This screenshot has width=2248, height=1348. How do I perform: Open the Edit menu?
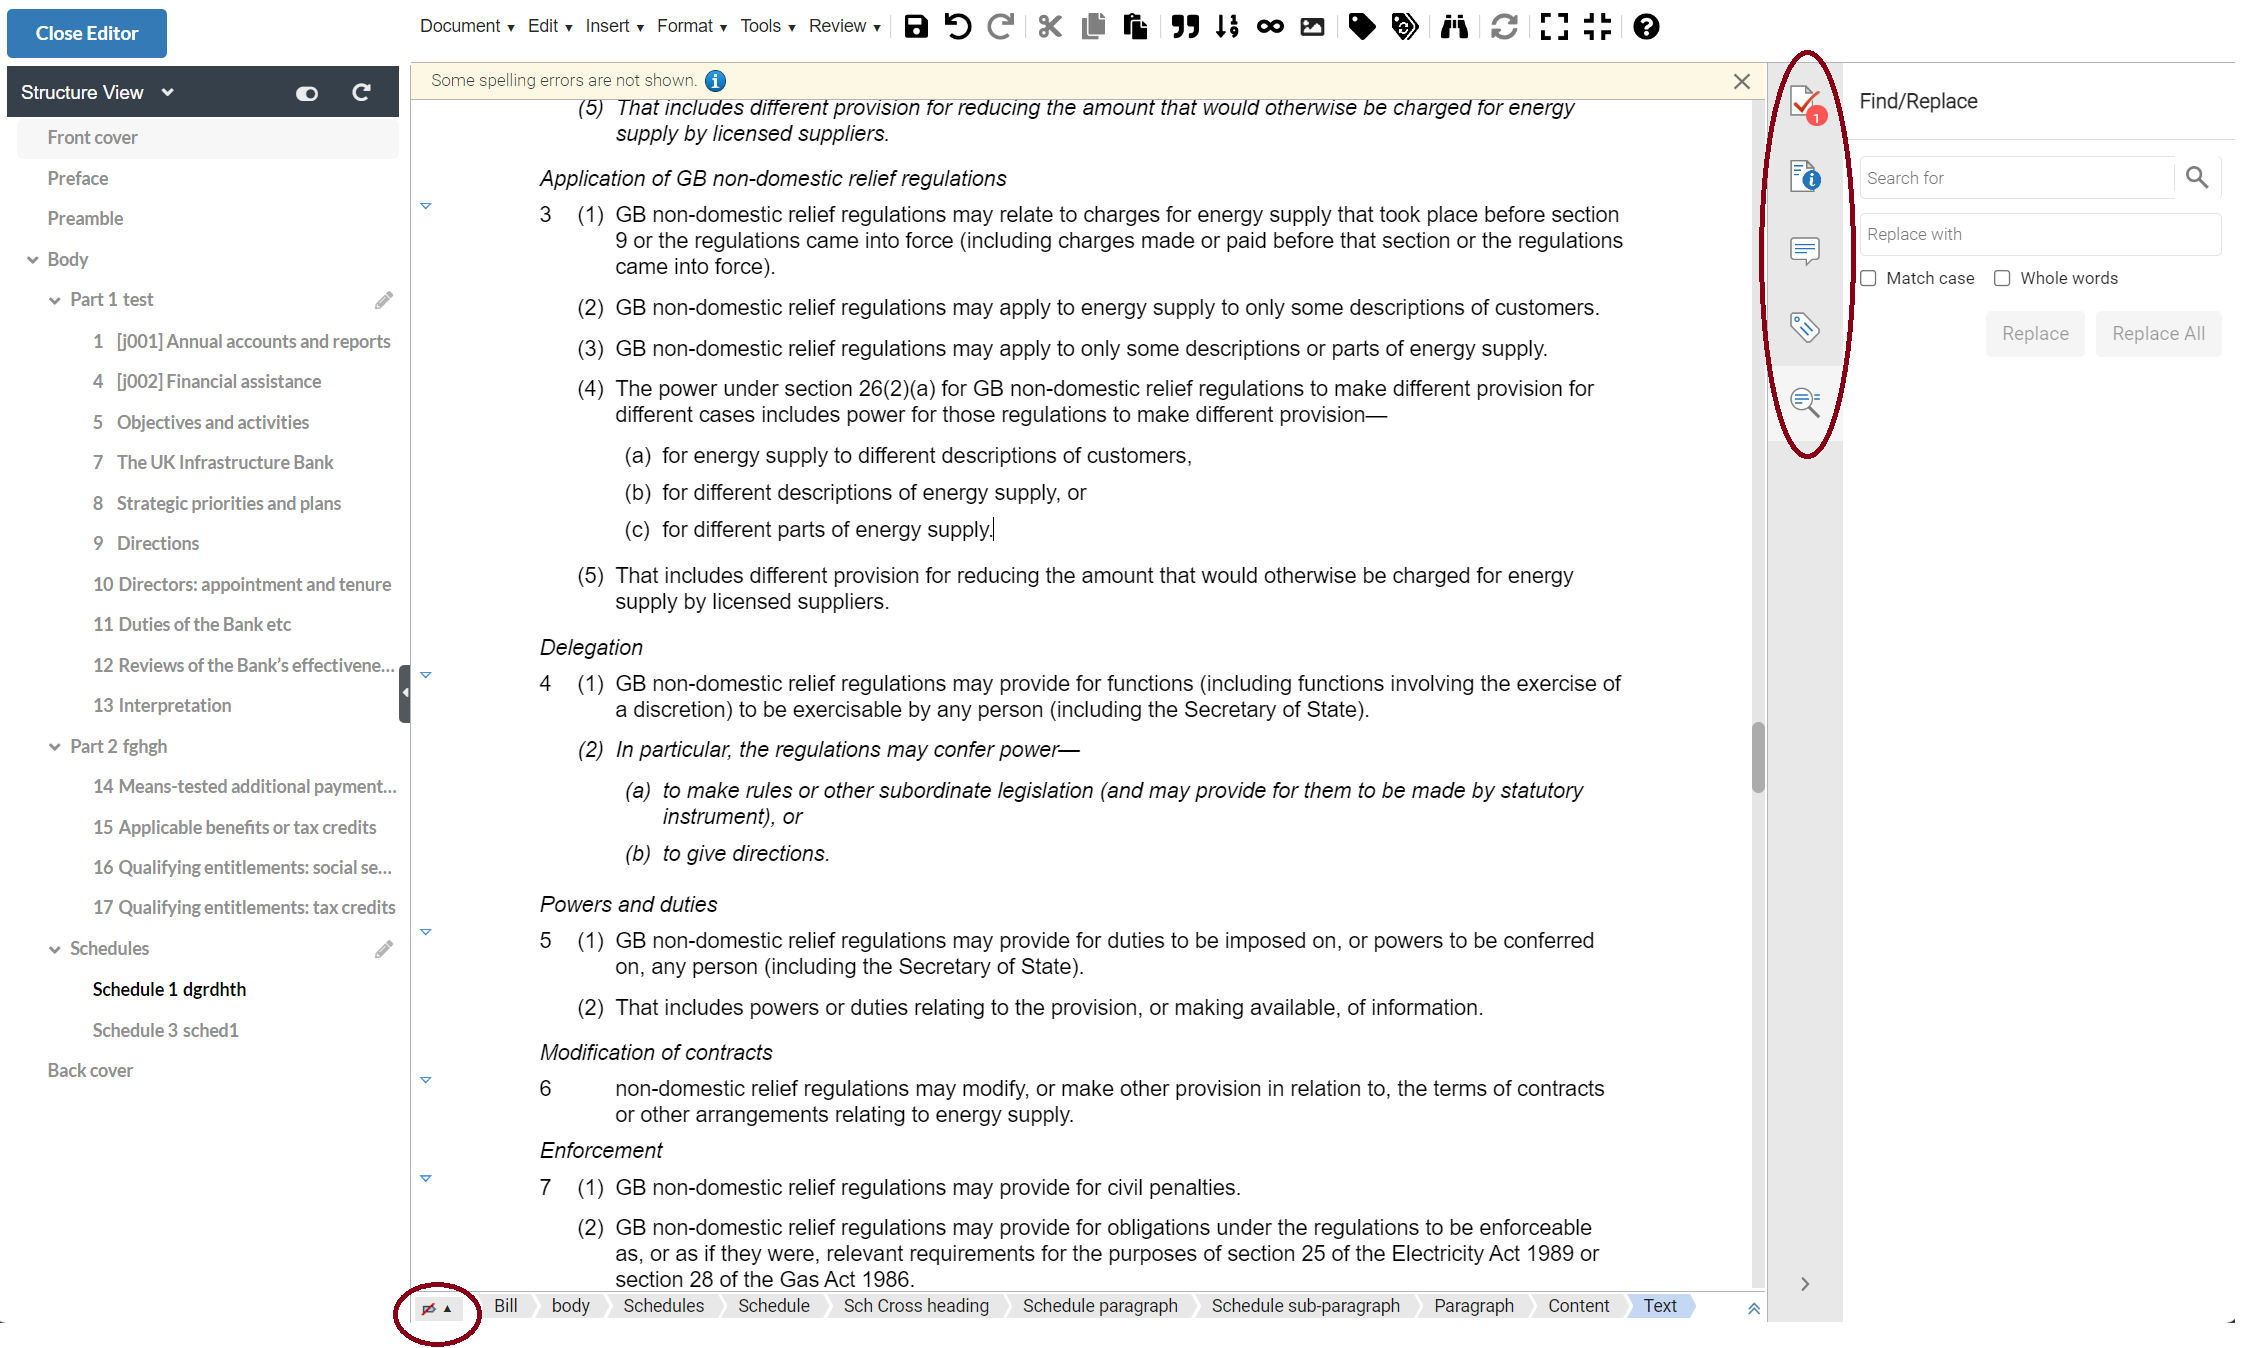[550, 26]
